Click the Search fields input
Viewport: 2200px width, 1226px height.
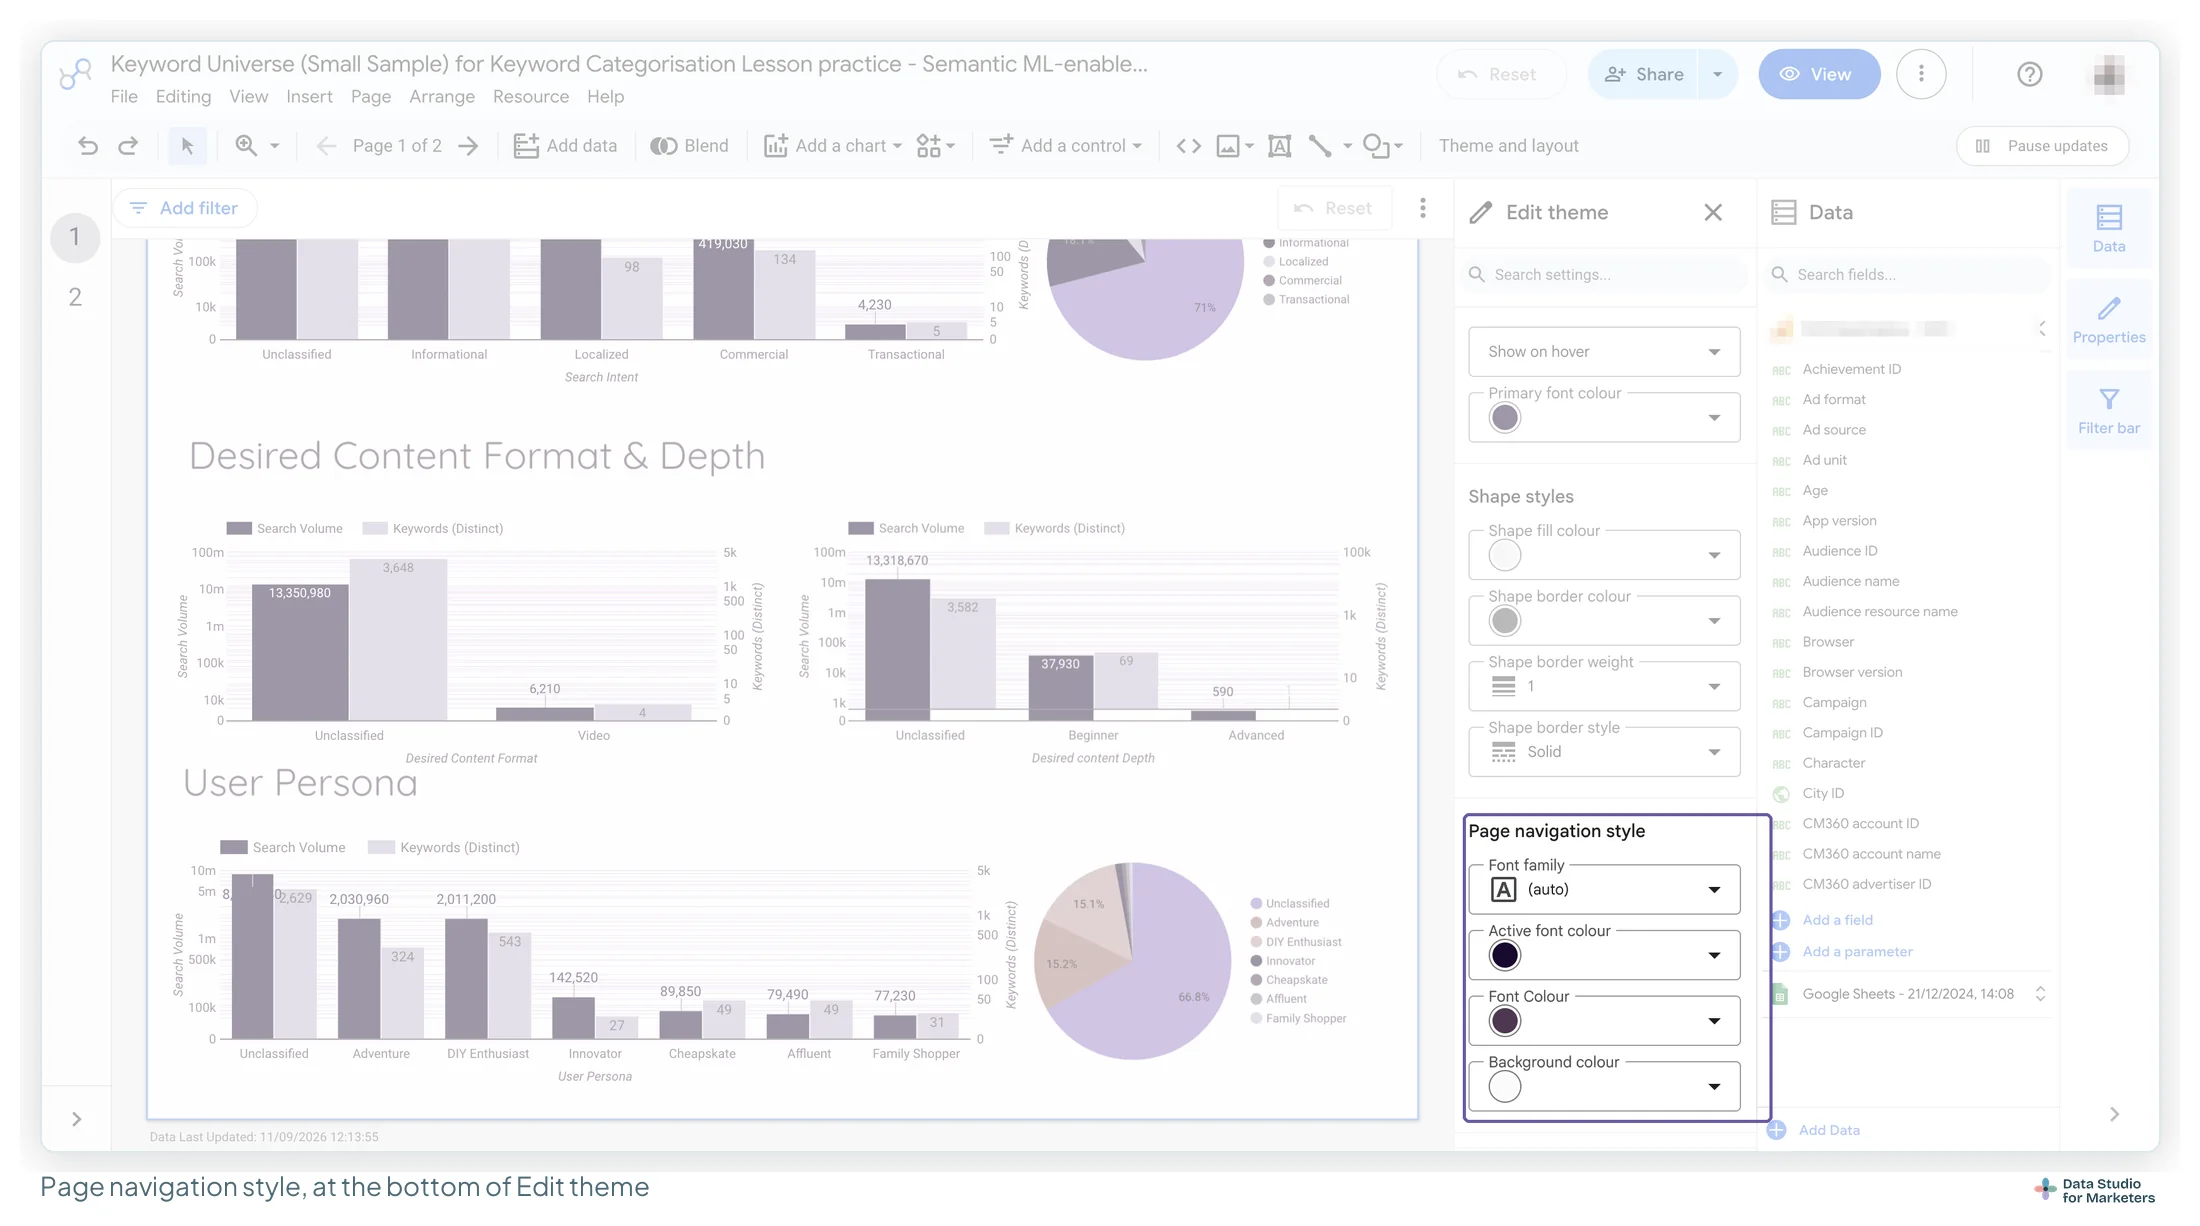click(1908, 274)
